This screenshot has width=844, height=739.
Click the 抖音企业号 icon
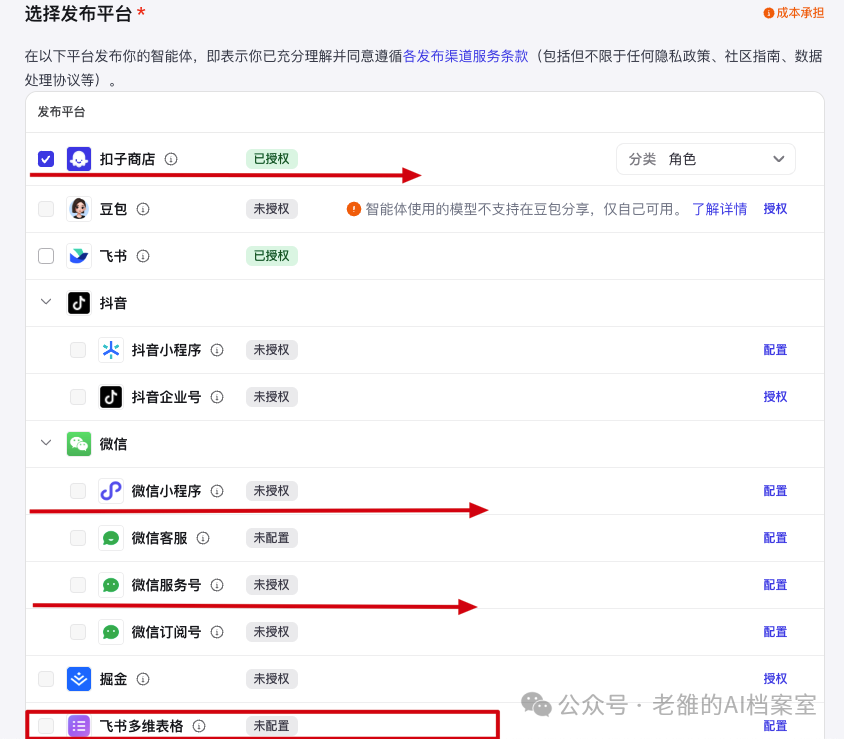[111, 397]
